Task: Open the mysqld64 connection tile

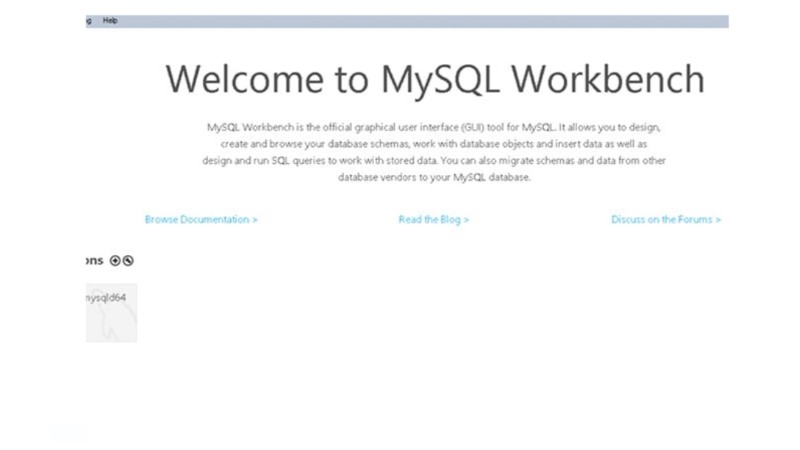Action: point(111,313)
